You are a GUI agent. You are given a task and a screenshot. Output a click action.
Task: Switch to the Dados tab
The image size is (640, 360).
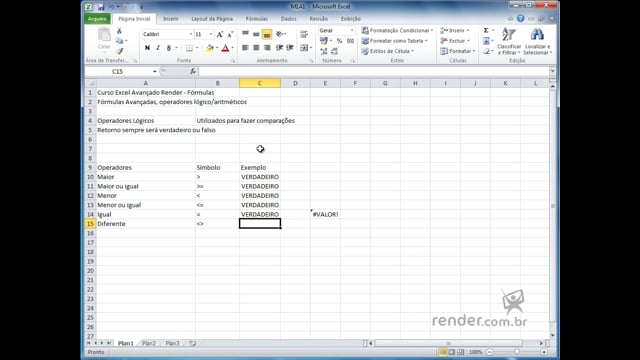[288, 19]
